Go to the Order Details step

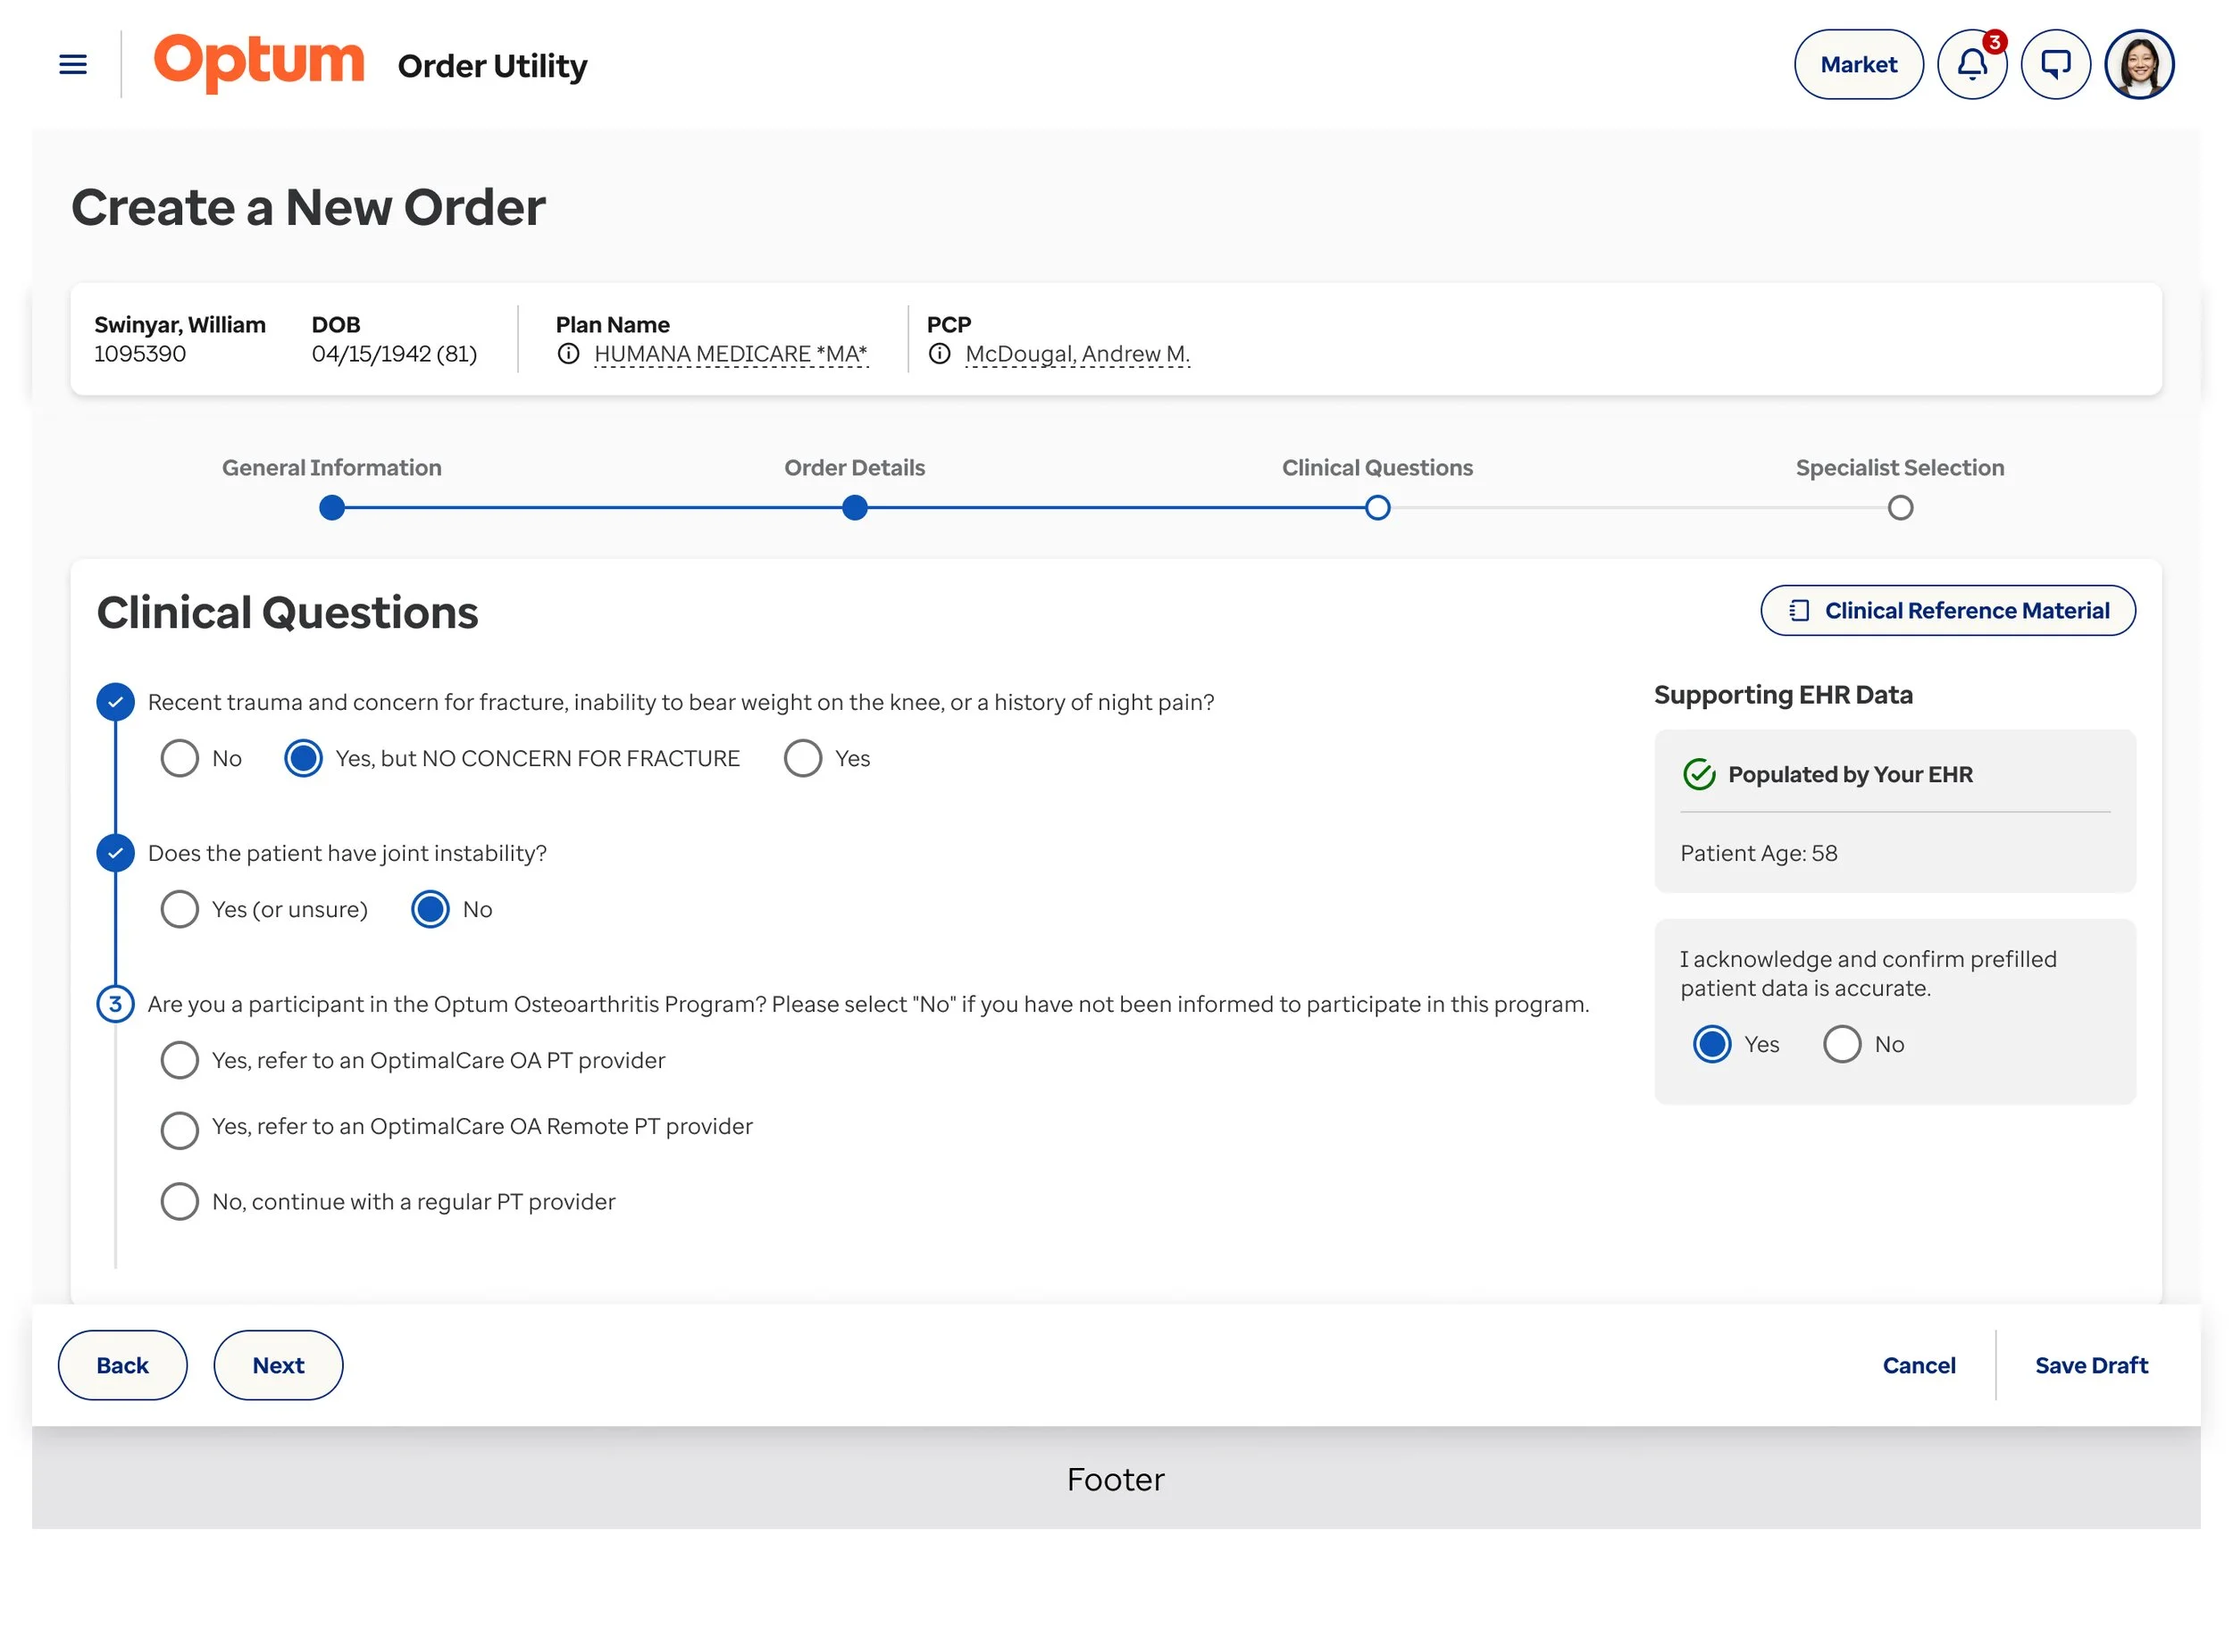854,508
